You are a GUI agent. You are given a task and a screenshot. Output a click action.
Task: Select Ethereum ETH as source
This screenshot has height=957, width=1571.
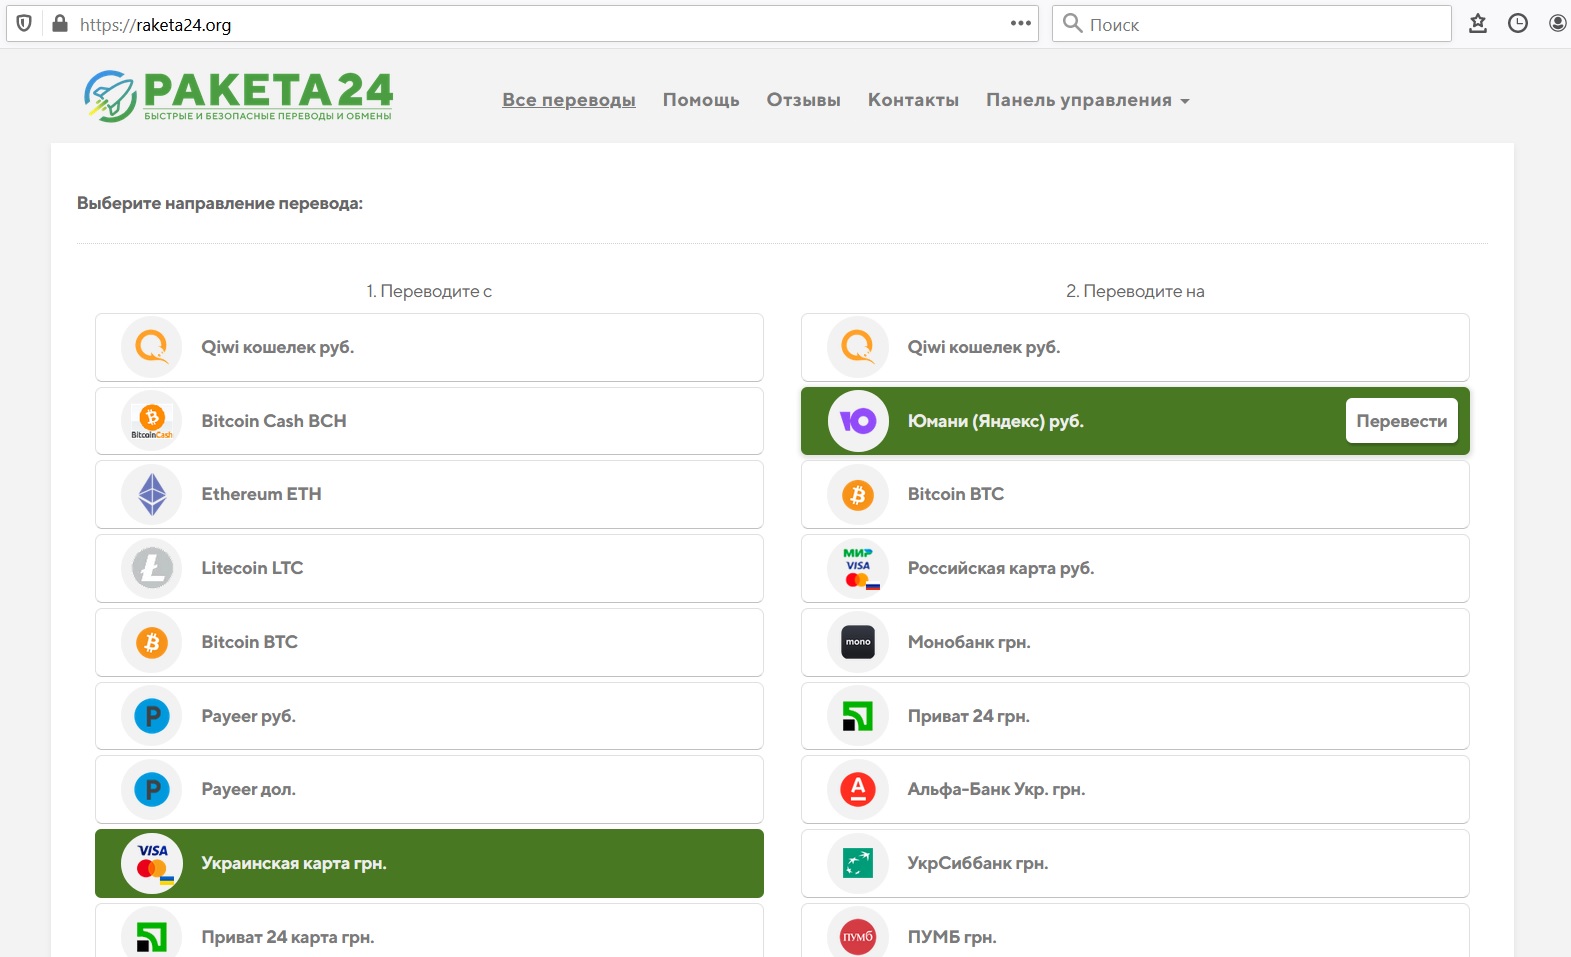coord(429,494)
